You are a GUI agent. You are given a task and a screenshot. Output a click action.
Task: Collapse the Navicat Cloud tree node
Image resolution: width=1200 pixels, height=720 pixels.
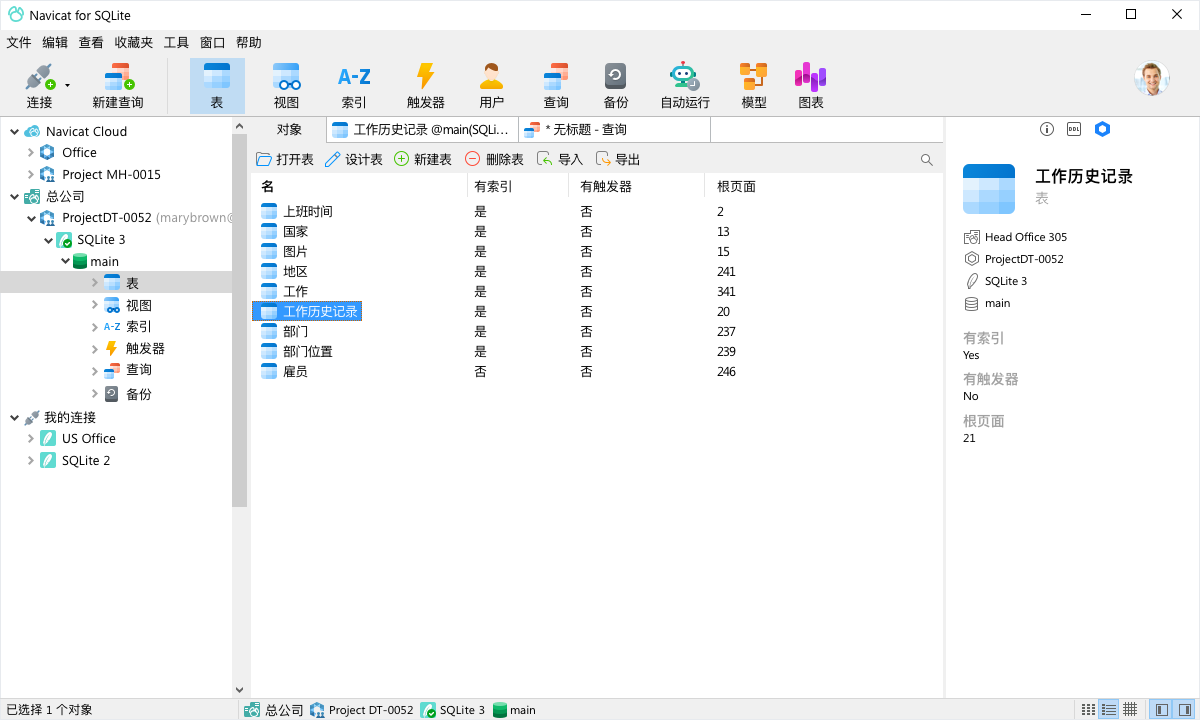[14, 131]
